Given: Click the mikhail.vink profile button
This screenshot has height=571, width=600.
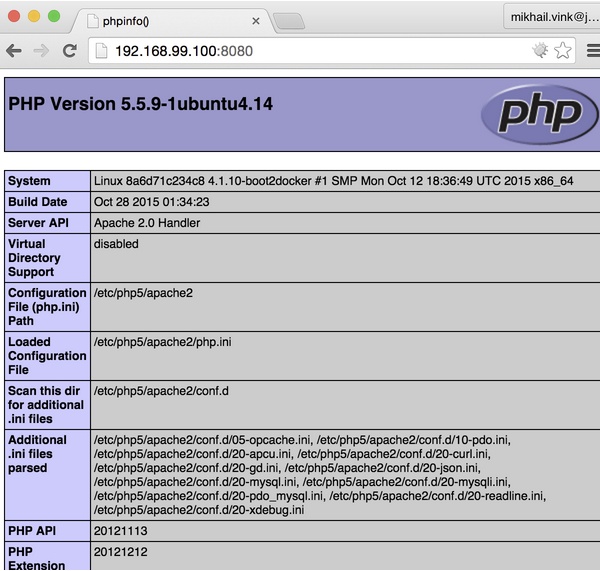Looking at the screenshot, I should [x=553, y=17].
